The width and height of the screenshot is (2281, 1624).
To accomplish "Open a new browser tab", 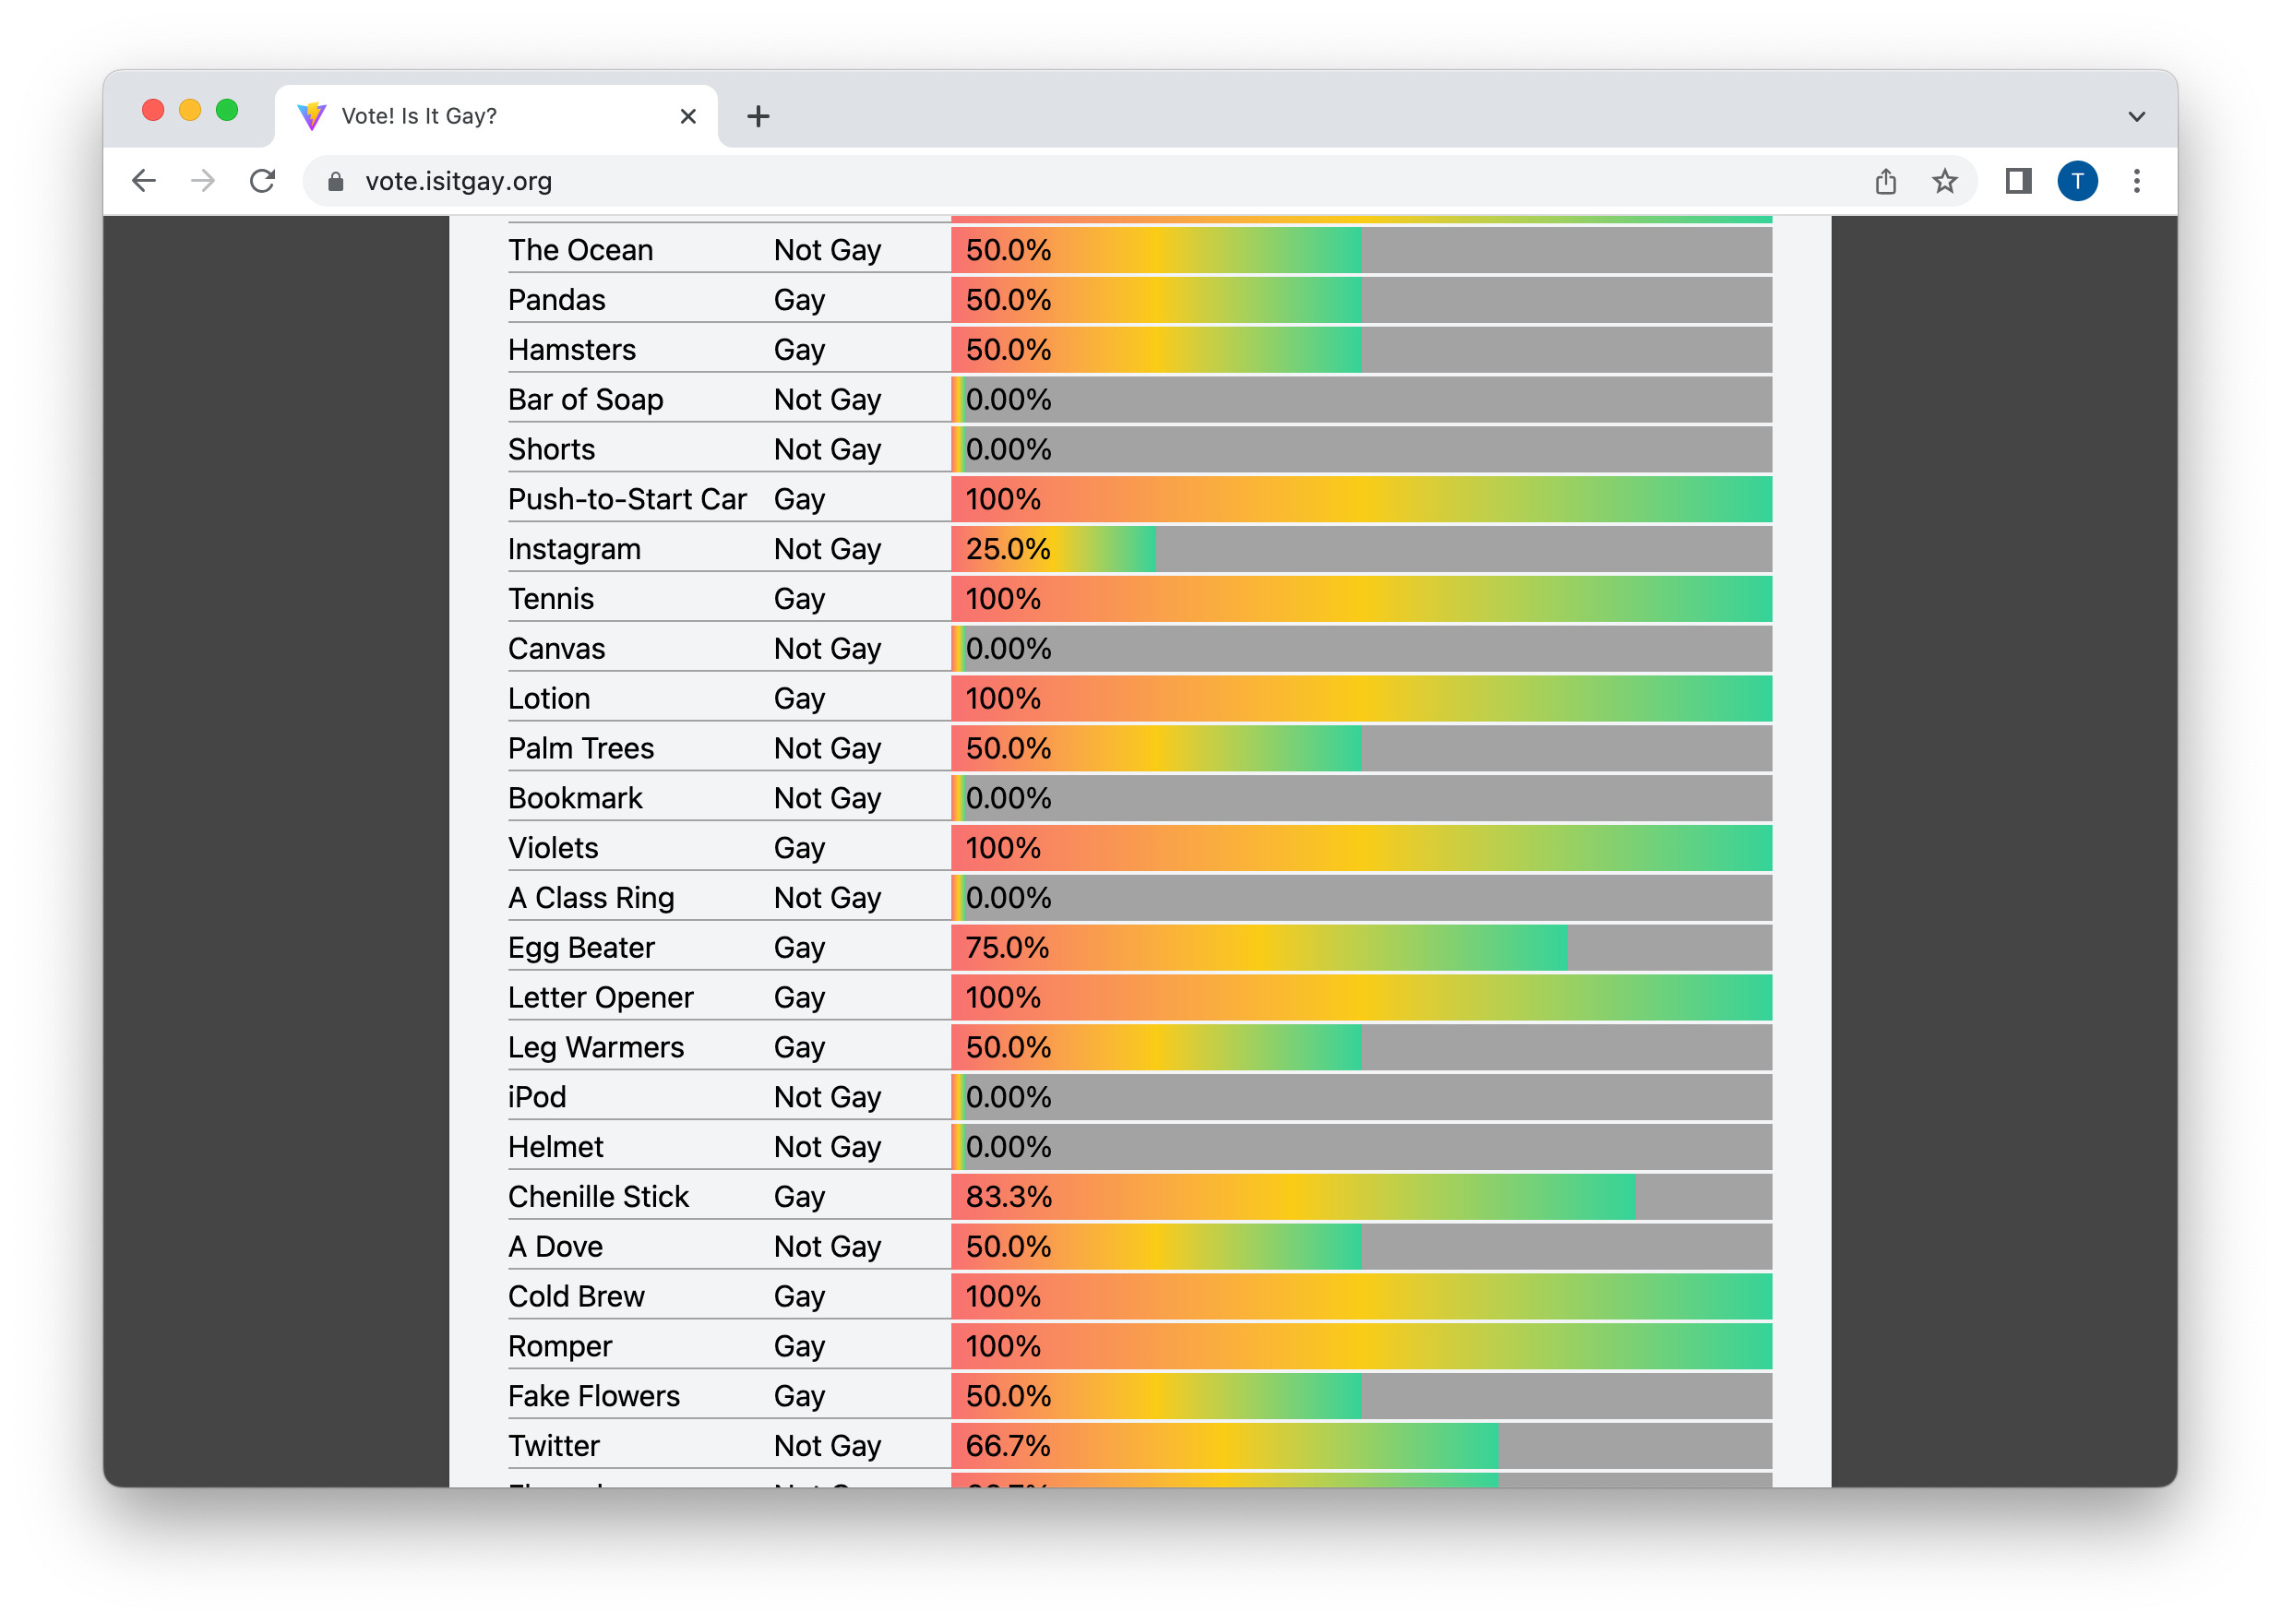I will pos(758,116).
